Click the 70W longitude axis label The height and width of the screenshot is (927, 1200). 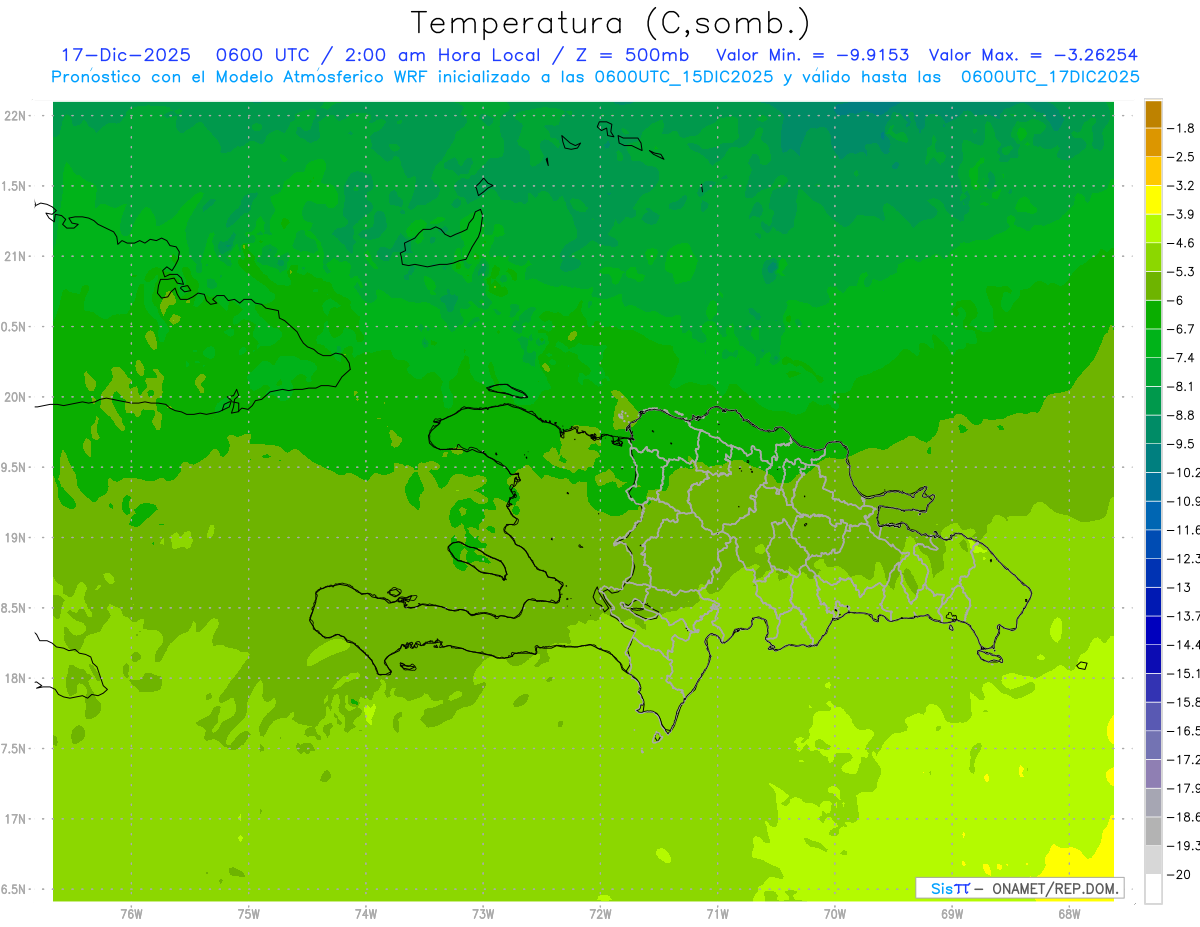(835, 913)
